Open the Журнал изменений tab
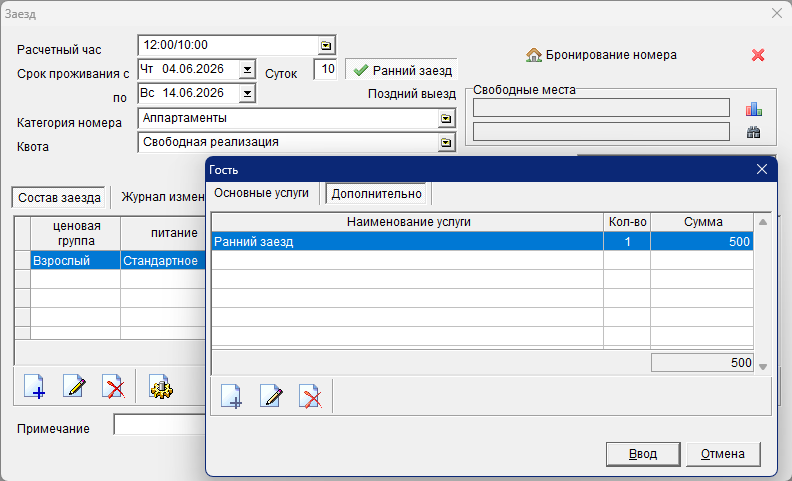Screen dimensions: 792x481 pyautogui.click(x=162, y=197)
